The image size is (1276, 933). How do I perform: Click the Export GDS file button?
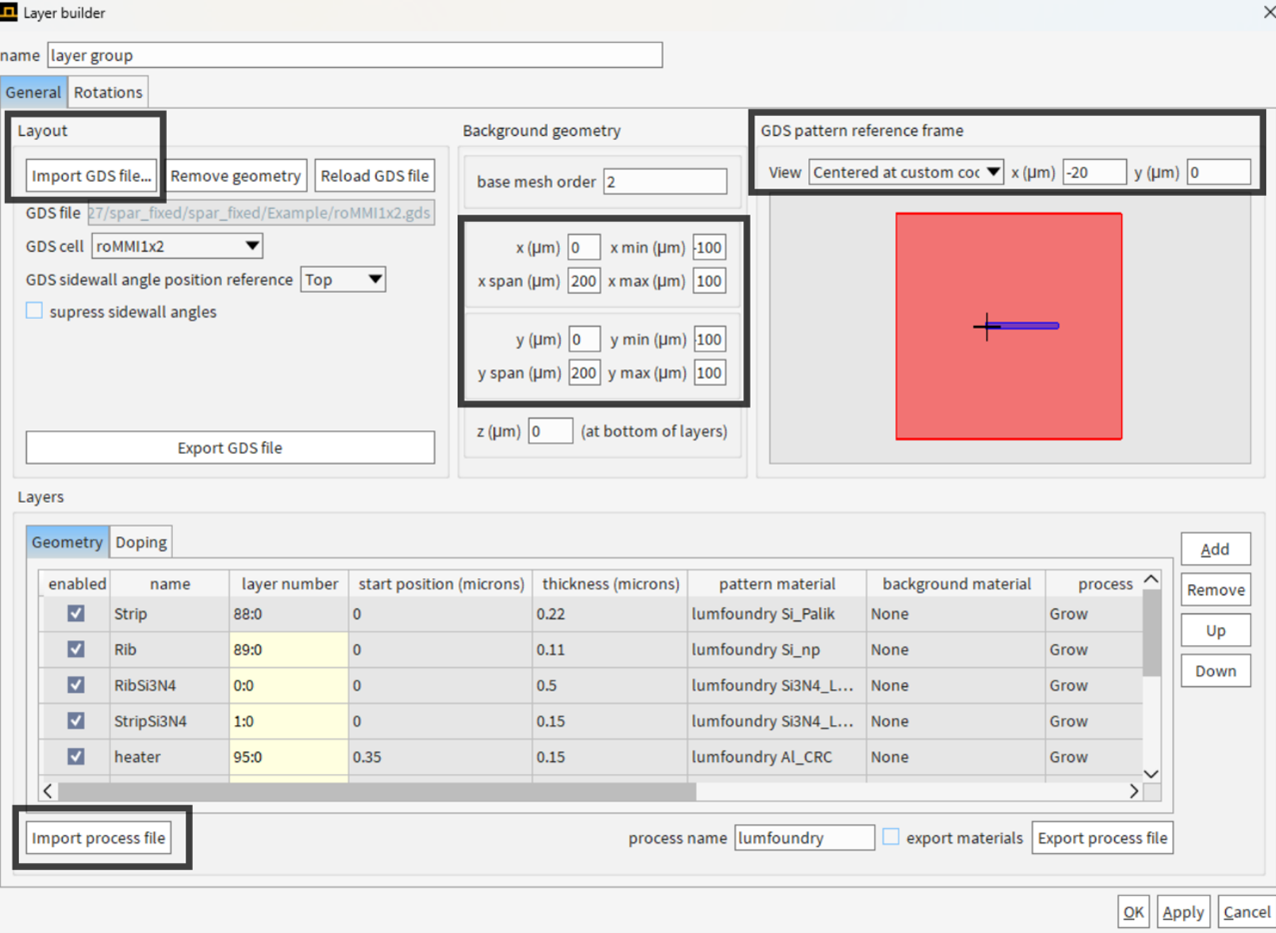(x=230, y=448)
